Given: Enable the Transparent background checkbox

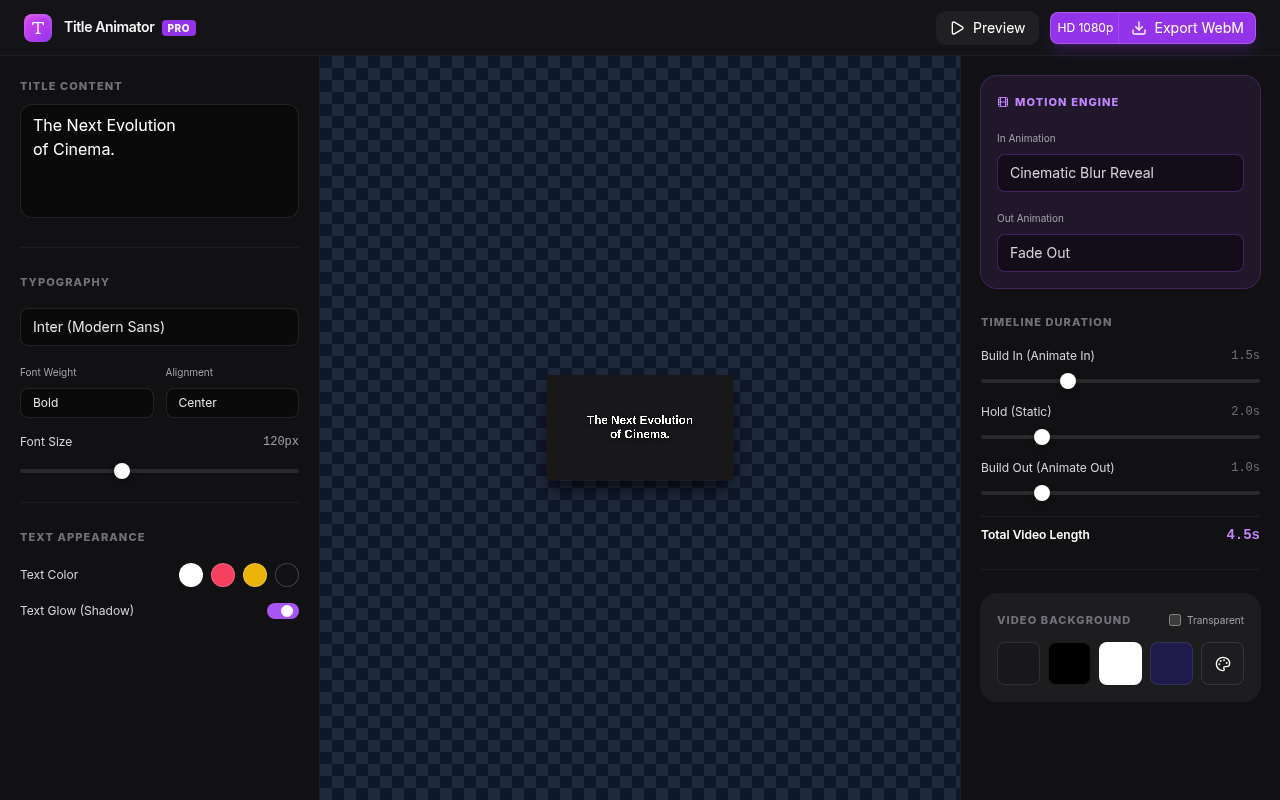Looking at the screenshot, I should coord(1175,620).
